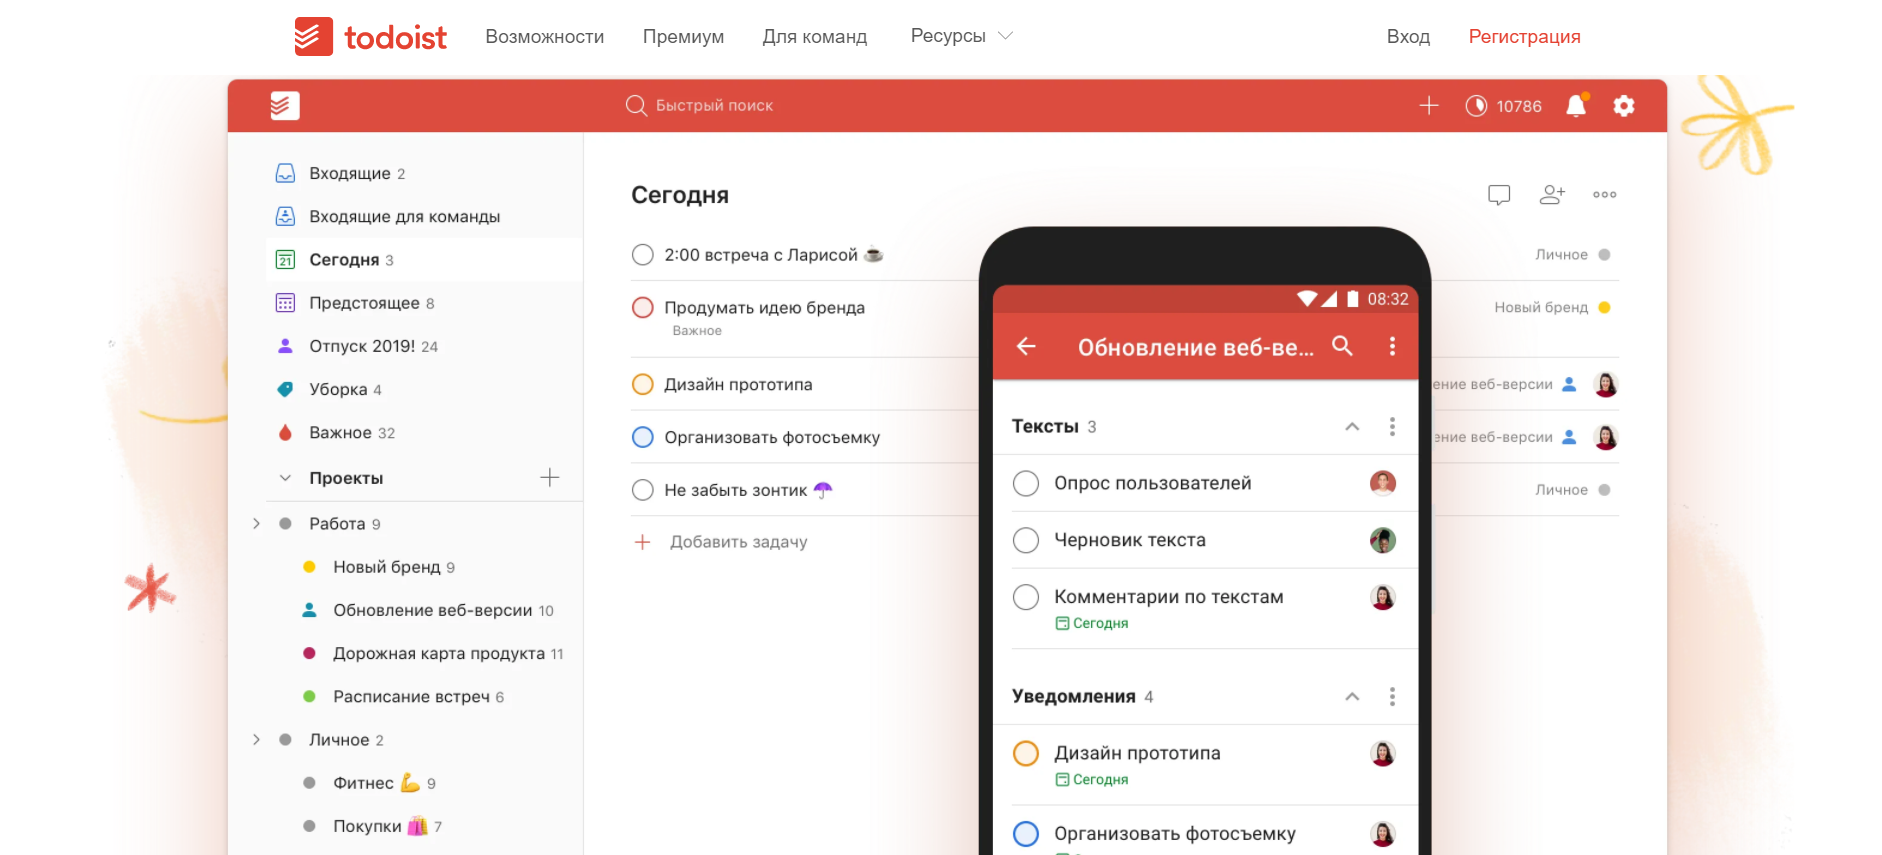Click the magnifier icon in quick search
This screenshot has height=855, width=1882.
[636, 105]
